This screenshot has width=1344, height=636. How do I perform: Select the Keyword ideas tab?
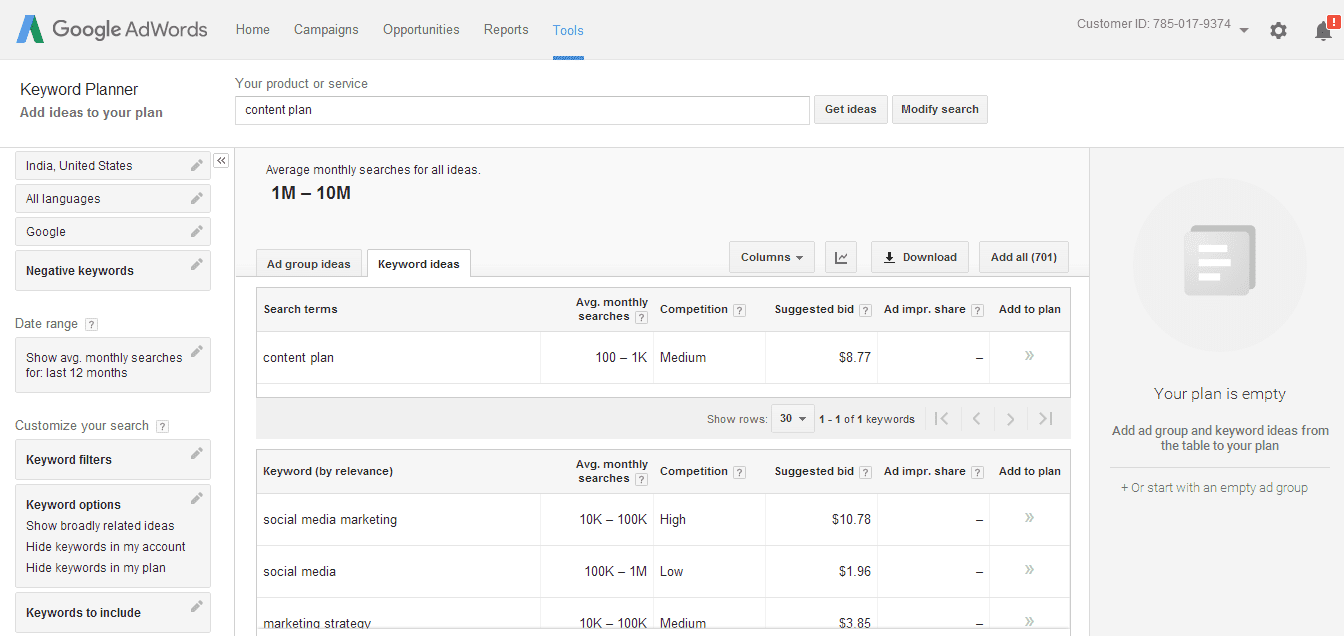click(x=419, y=264)
